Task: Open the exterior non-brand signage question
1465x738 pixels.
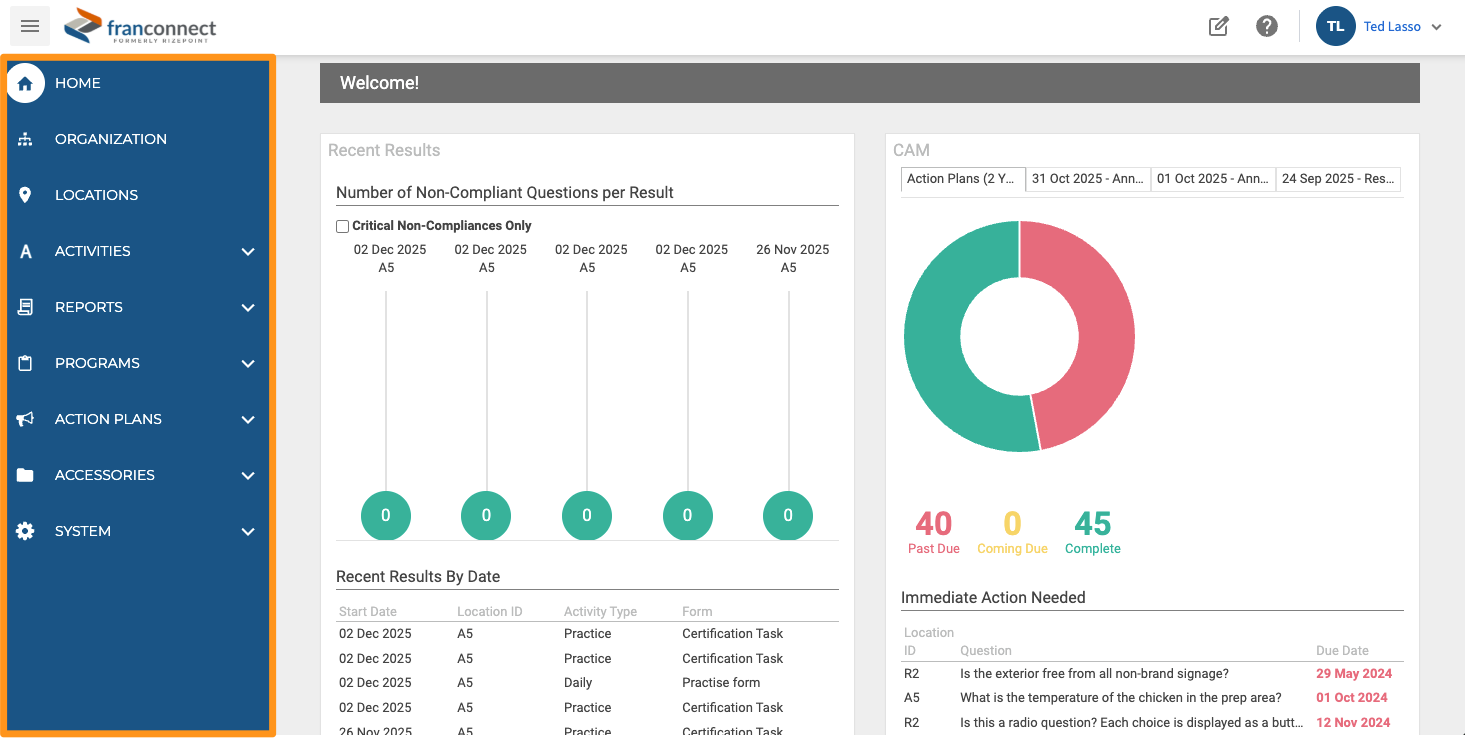Action: pyautogui.click(x=1094, y=674)
